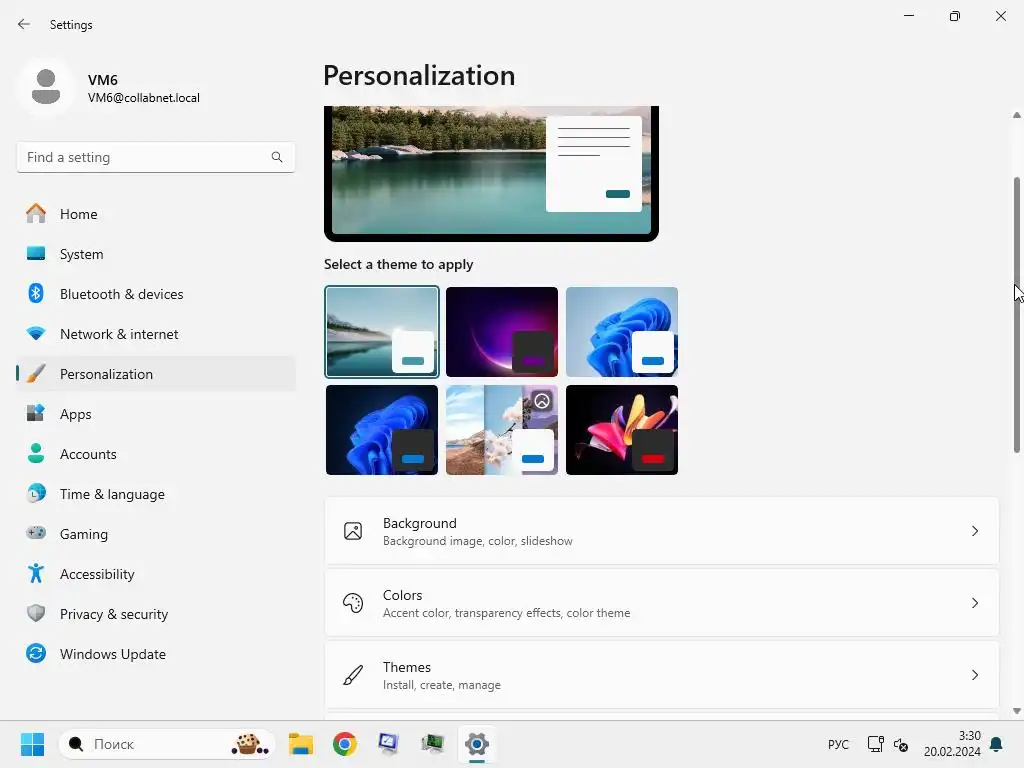1024x768 pixels.
Task: Open the Apps settings category
Action: [155, 413]
